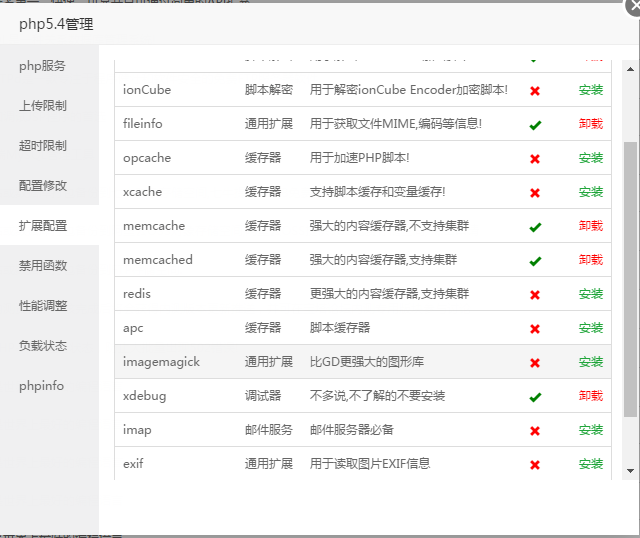The width and height of the screenshot is (640, 538).
Task: Click the 调试器 type cell
Action: click(x=263, y=396)
